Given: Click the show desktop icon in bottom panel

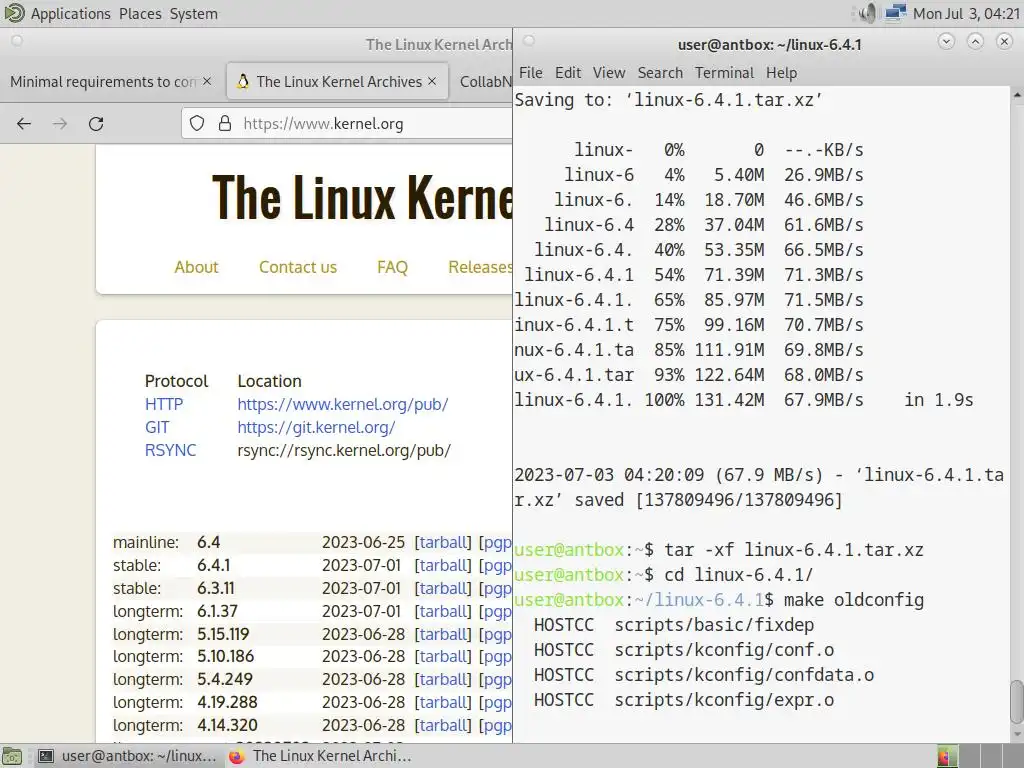Looking at the screenshot, I should pyautogui.click(x=12, y=756).
